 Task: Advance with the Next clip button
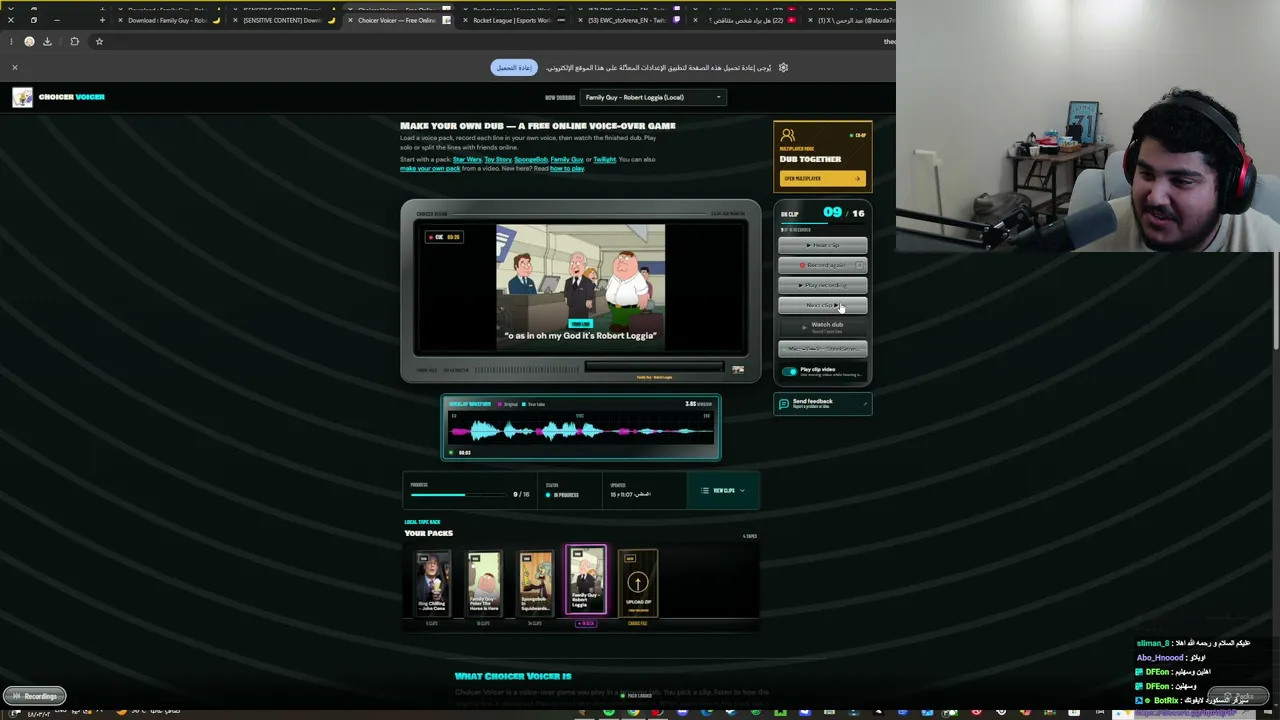tap(823, 305)
